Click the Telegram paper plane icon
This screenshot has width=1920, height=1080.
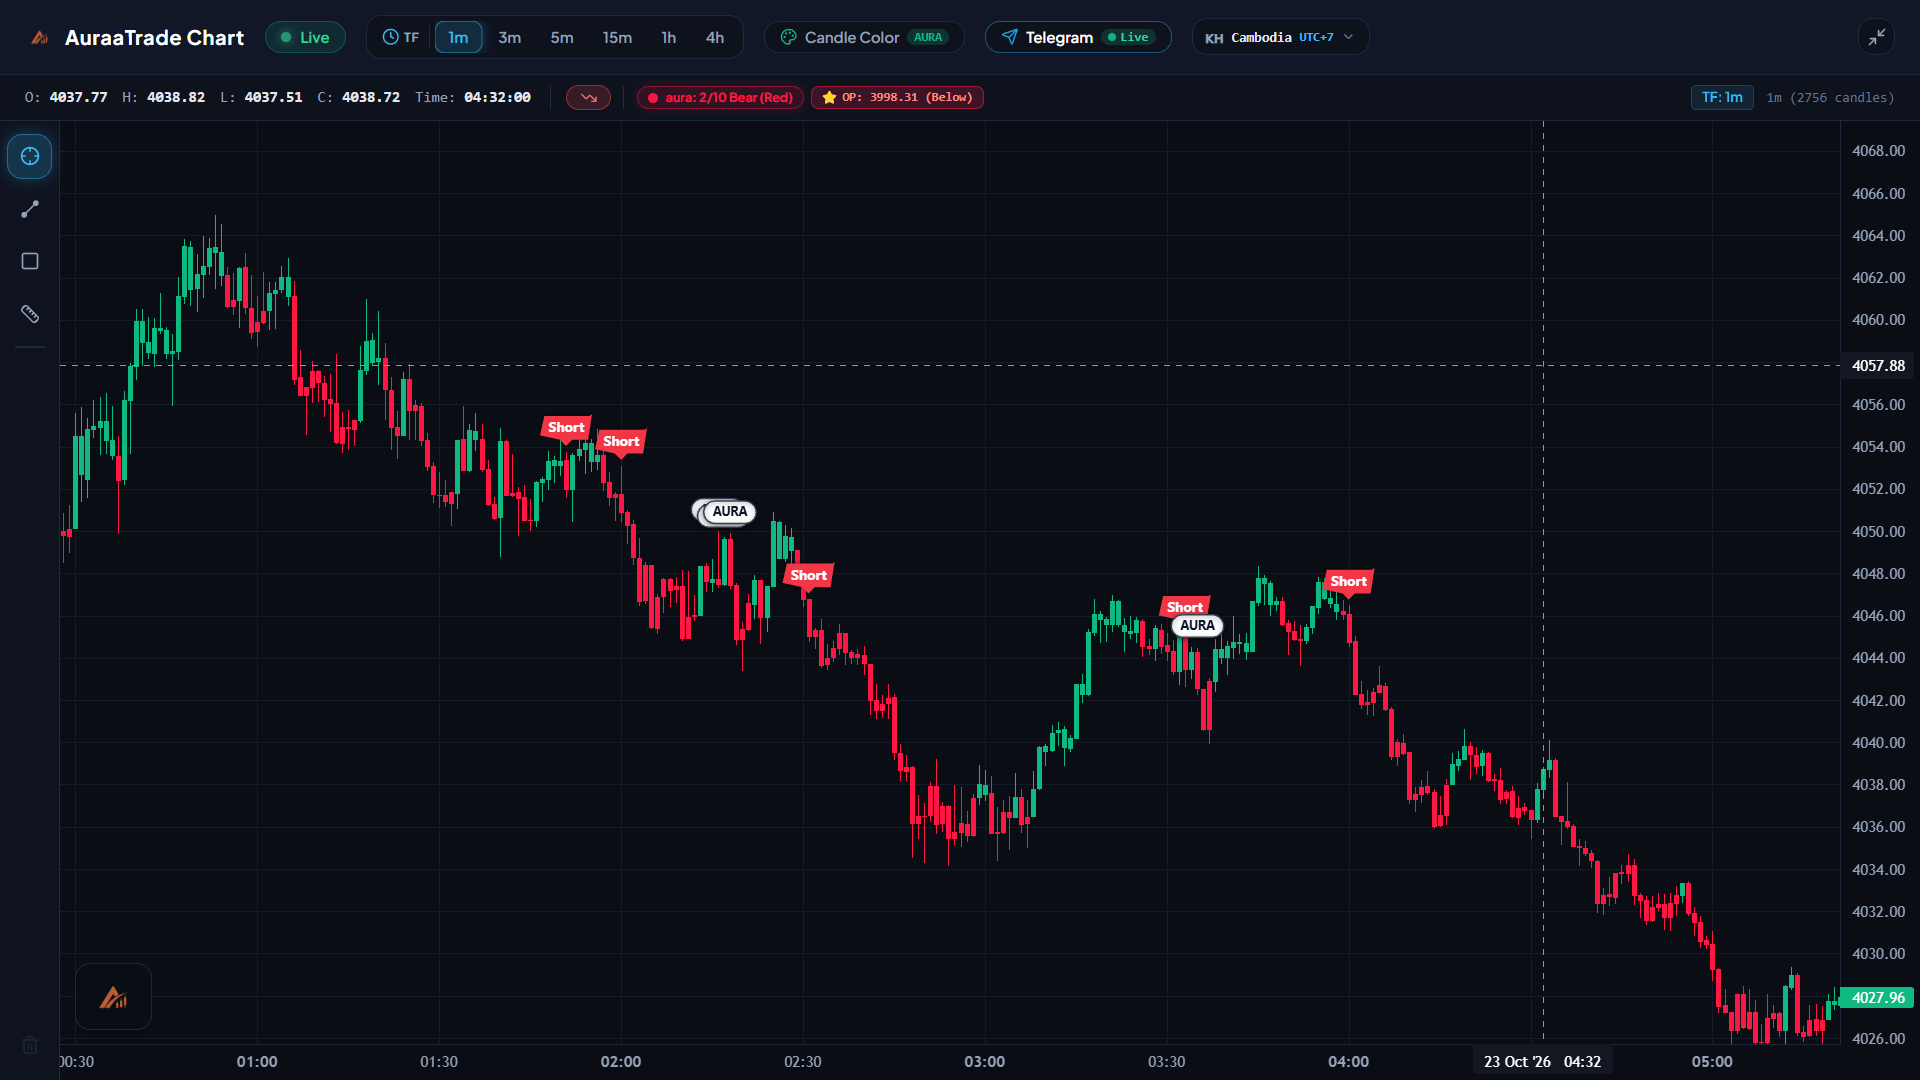[x=1010, y=37]
